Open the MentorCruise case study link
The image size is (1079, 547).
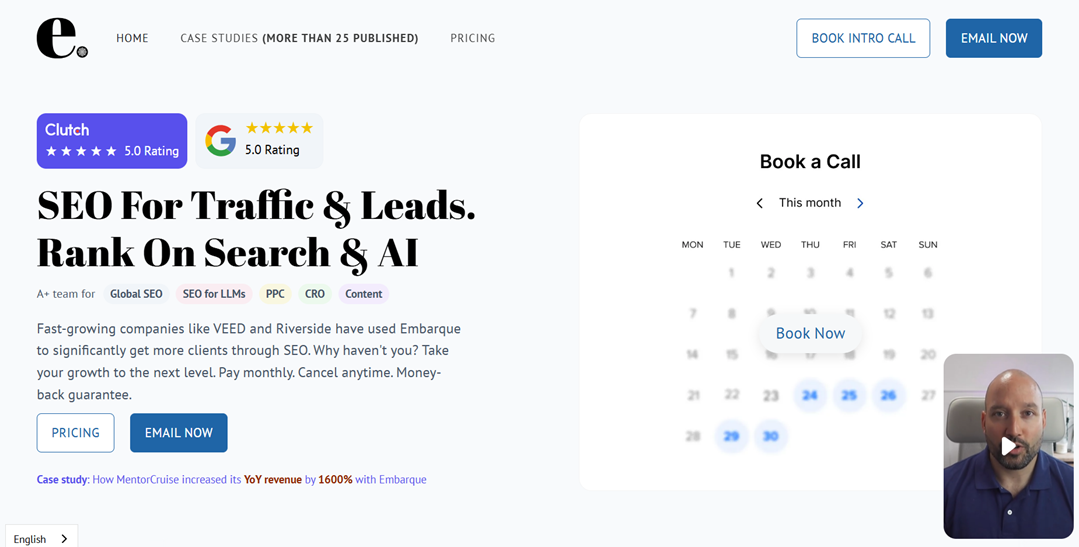[x=232, y=480]
